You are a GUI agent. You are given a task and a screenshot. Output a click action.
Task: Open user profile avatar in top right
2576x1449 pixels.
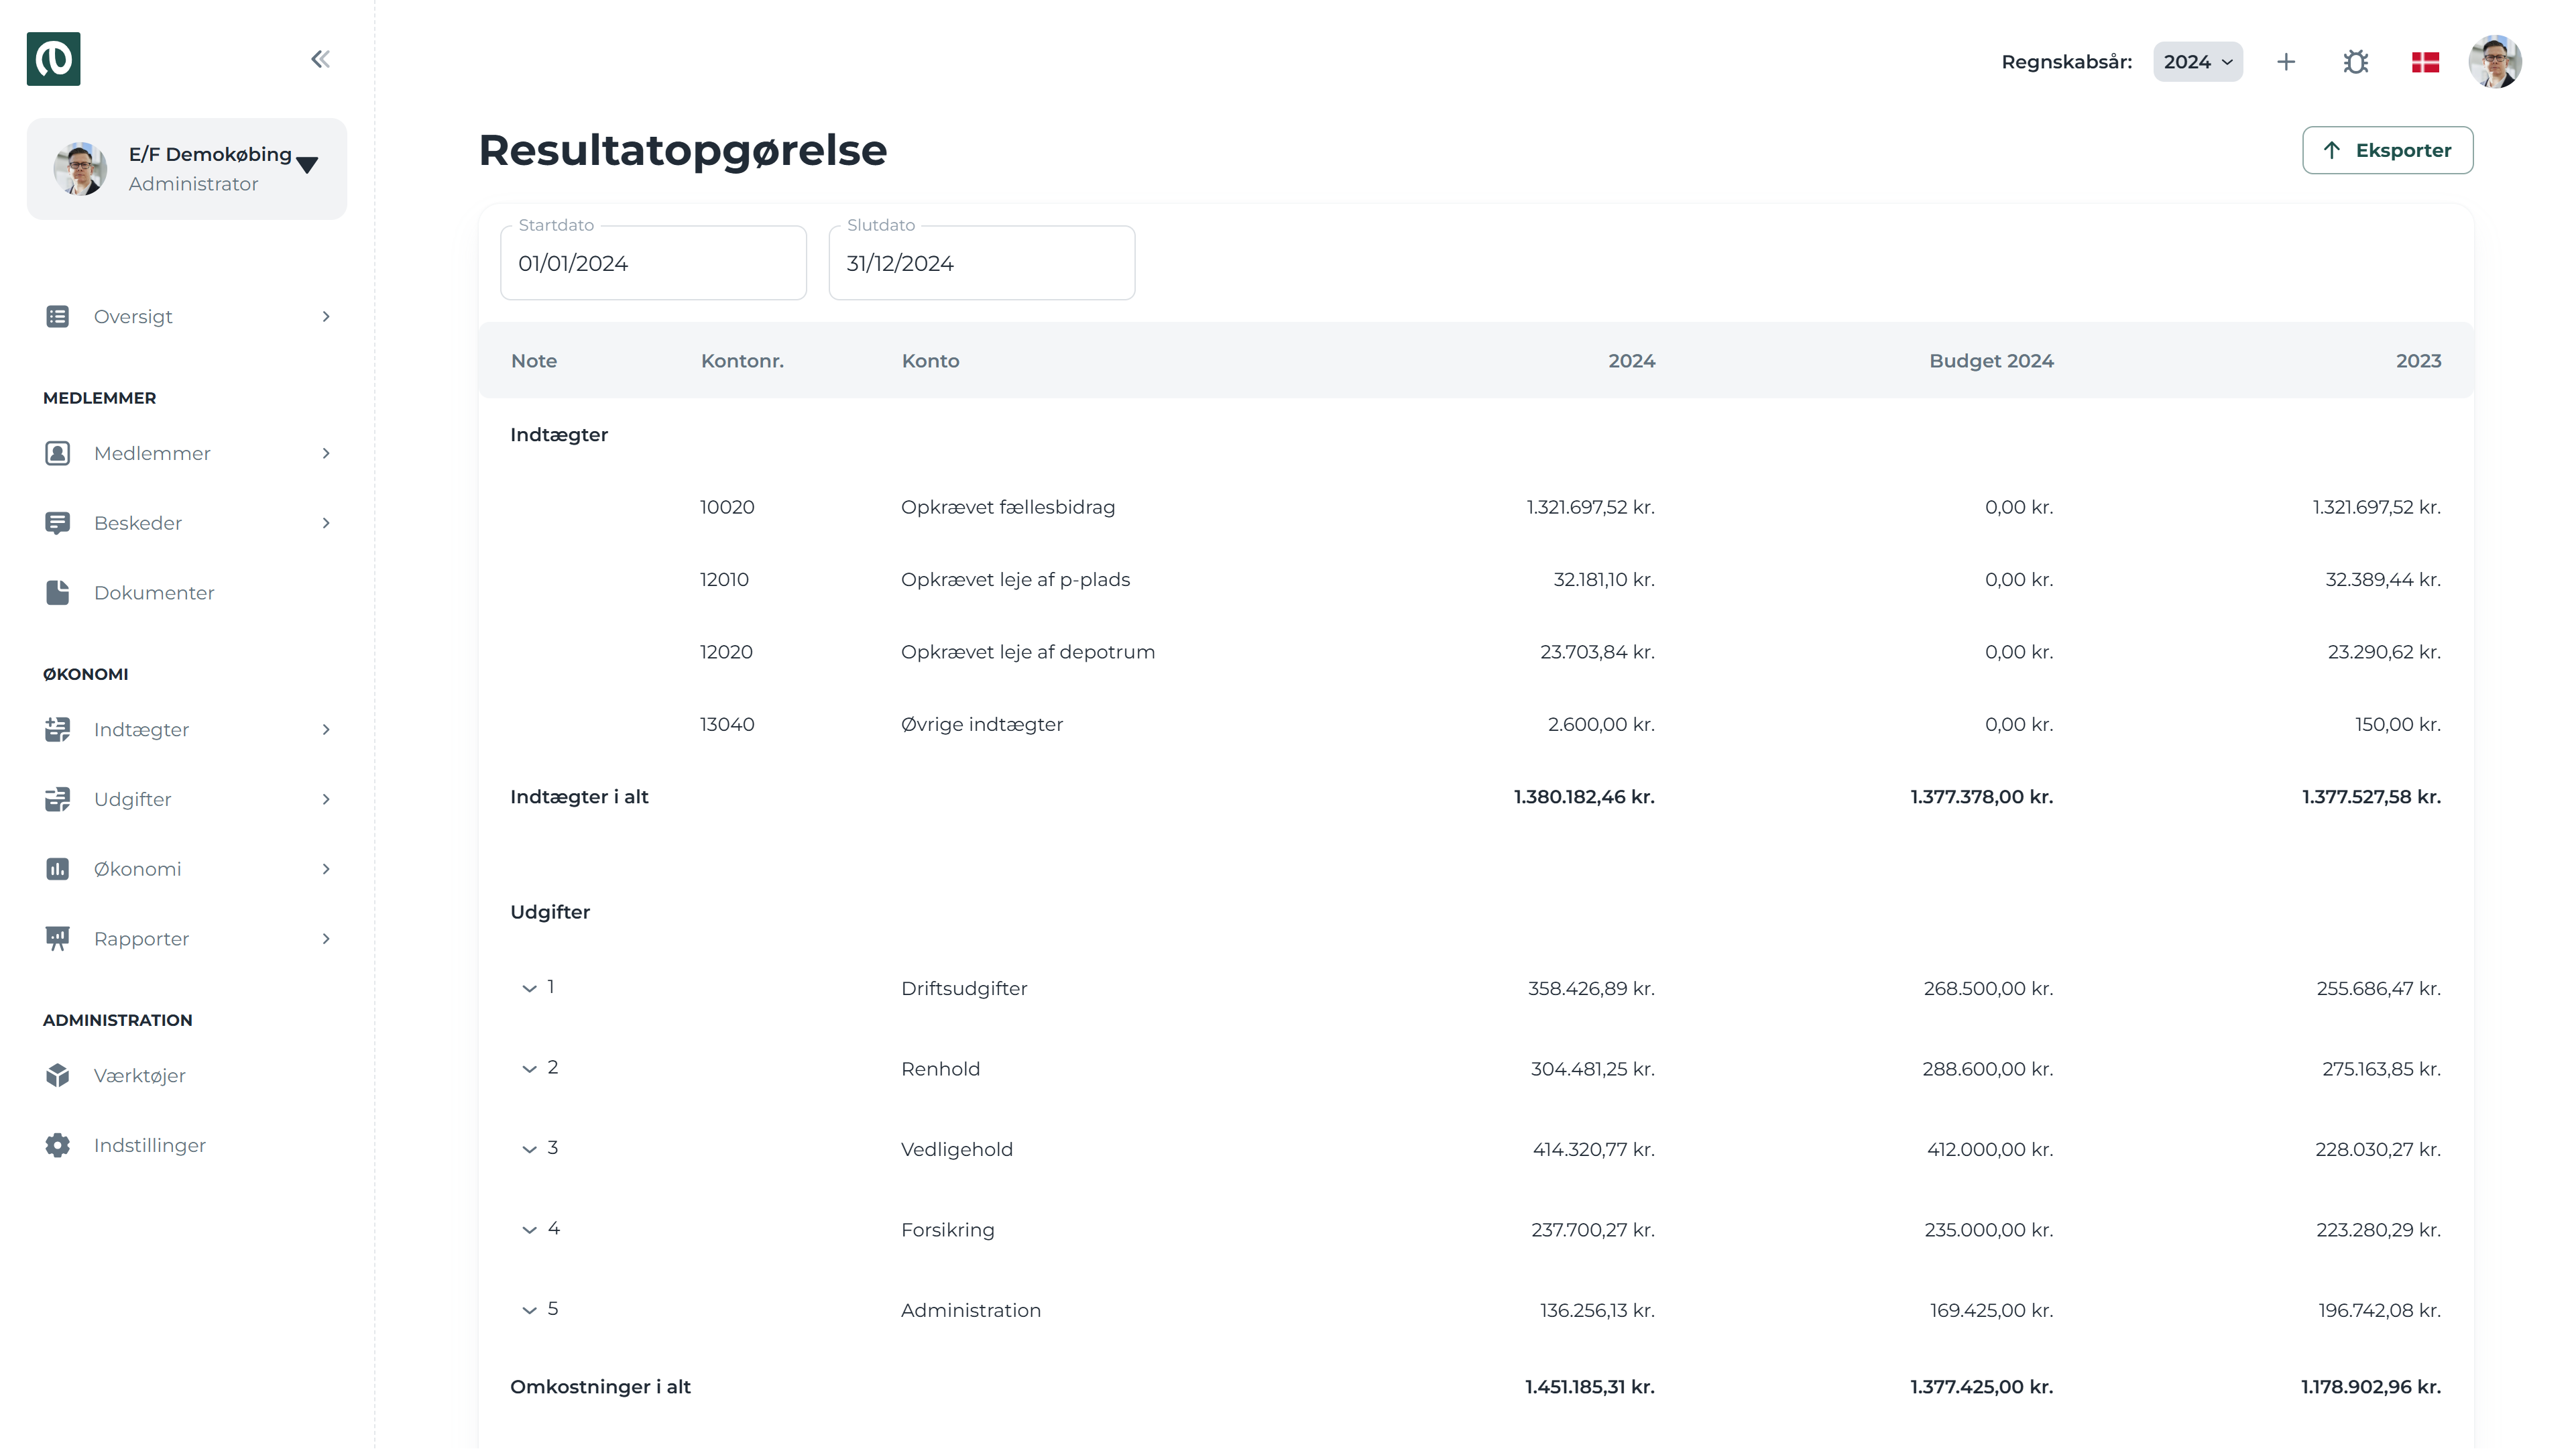click(2495, 62)
